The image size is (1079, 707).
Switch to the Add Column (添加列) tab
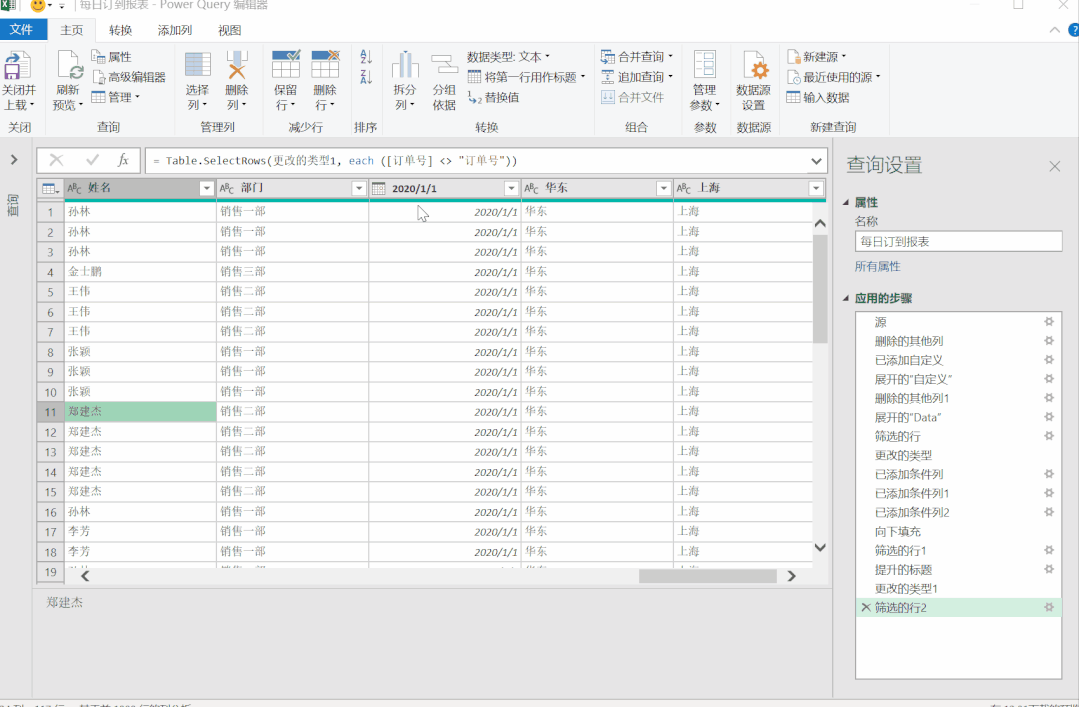click(175, 30)
